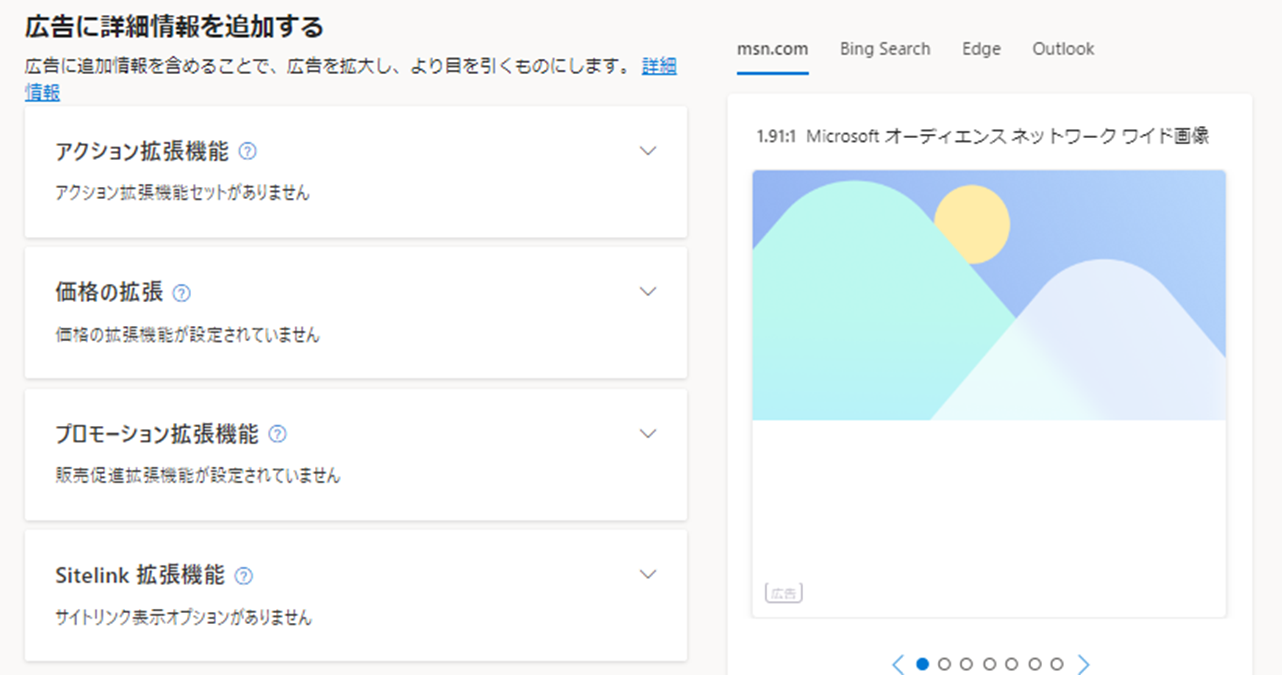Expand the アクション拡張機能 section
Screen dimensions: 1282x675
point(648,151)
